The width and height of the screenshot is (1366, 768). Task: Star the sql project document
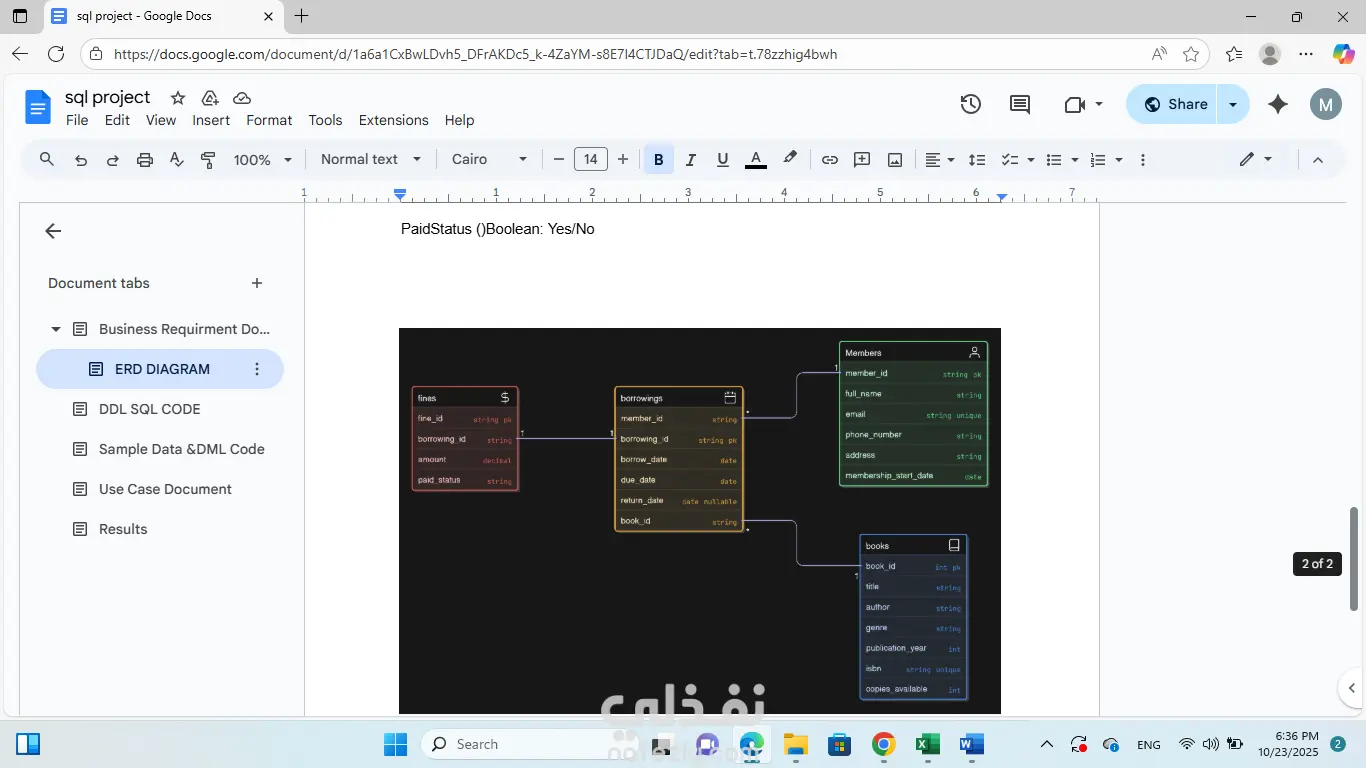(x=178, y=98)
